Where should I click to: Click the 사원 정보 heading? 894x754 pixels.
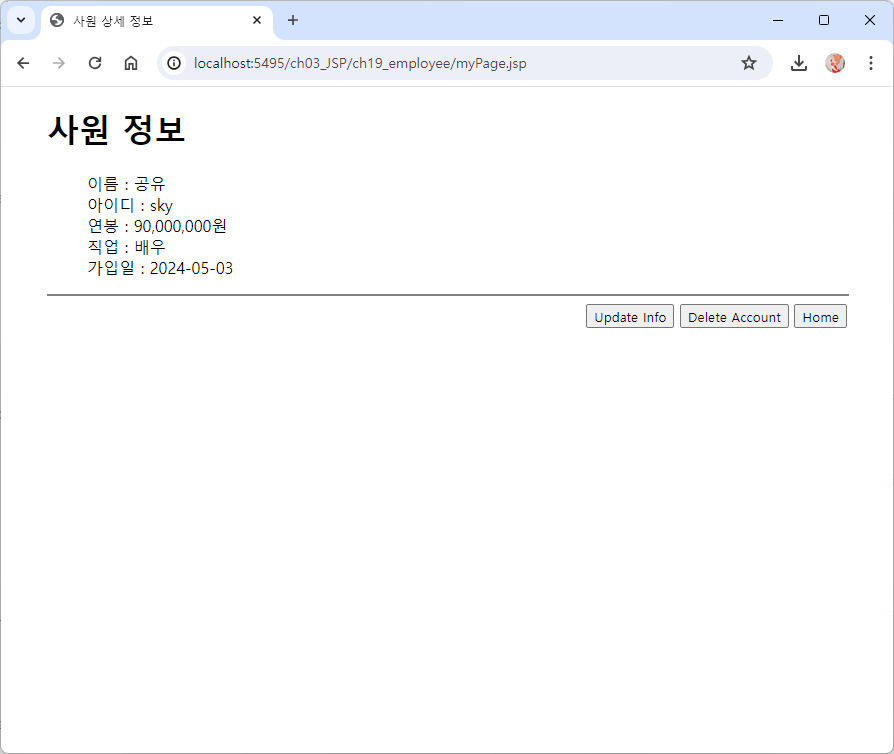point(117,129)
